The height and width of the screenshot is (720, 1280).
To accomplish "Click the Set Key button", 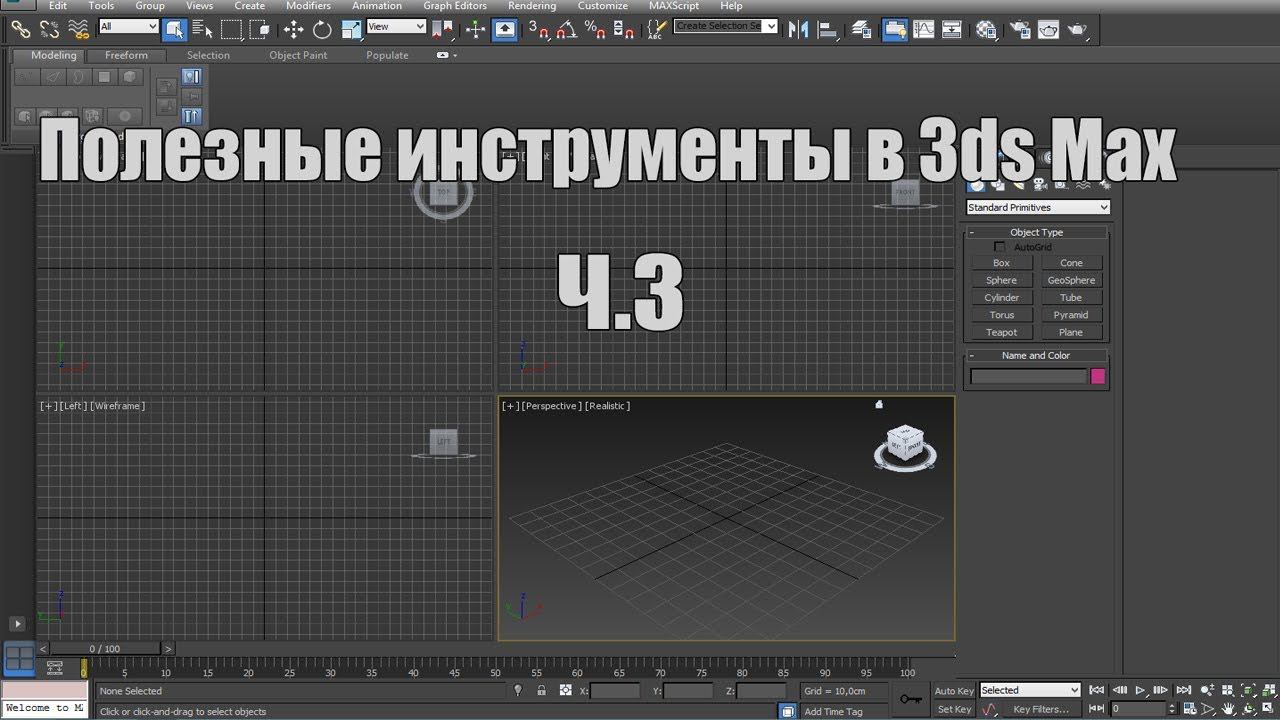I will [x=954, y=709].
